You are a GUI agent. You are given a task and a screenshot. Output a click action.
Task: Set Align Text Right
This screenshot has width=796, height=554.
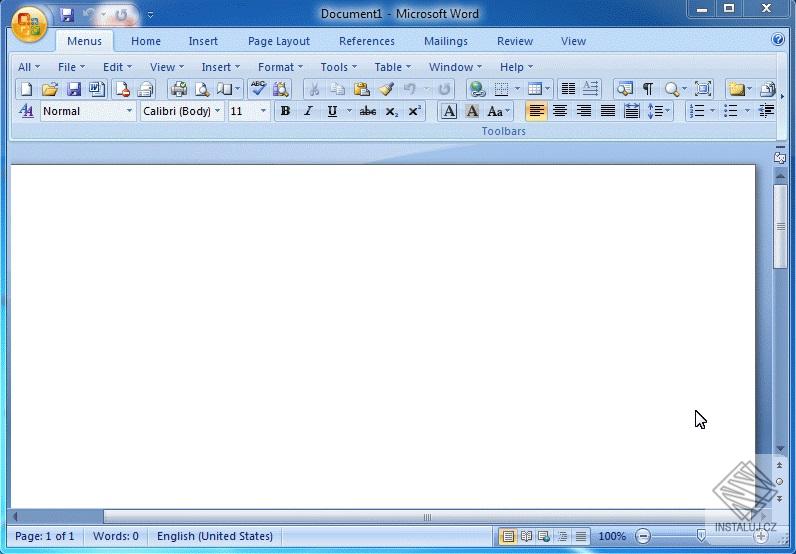click(584, 111)
